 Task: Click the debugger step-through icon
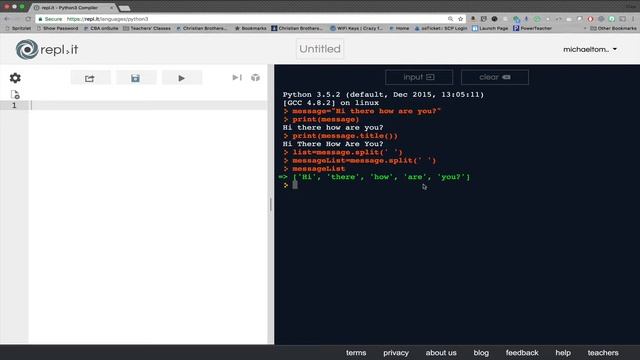[x=237, y=78]
